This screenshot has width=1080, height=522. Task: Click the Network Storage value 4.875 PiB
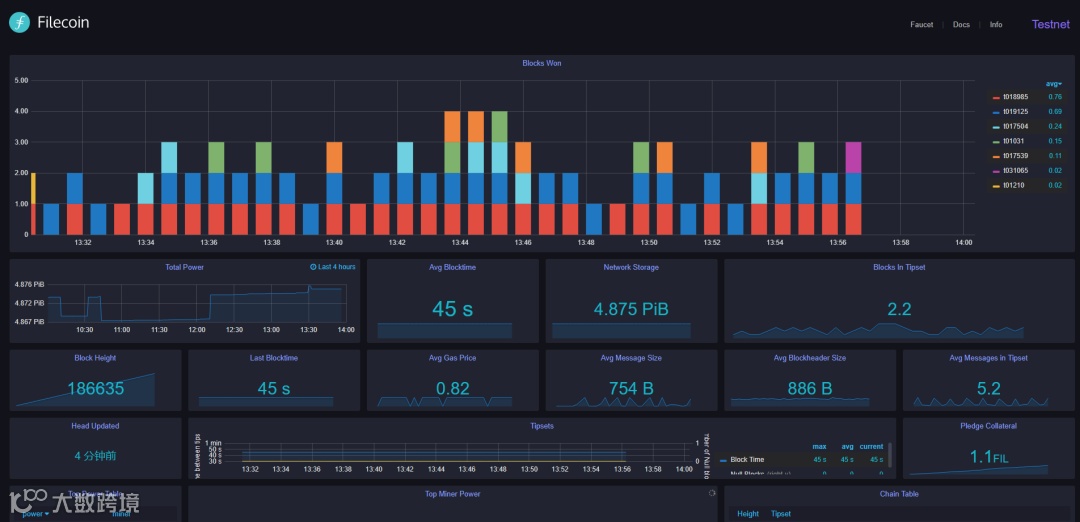pos(631,309)
